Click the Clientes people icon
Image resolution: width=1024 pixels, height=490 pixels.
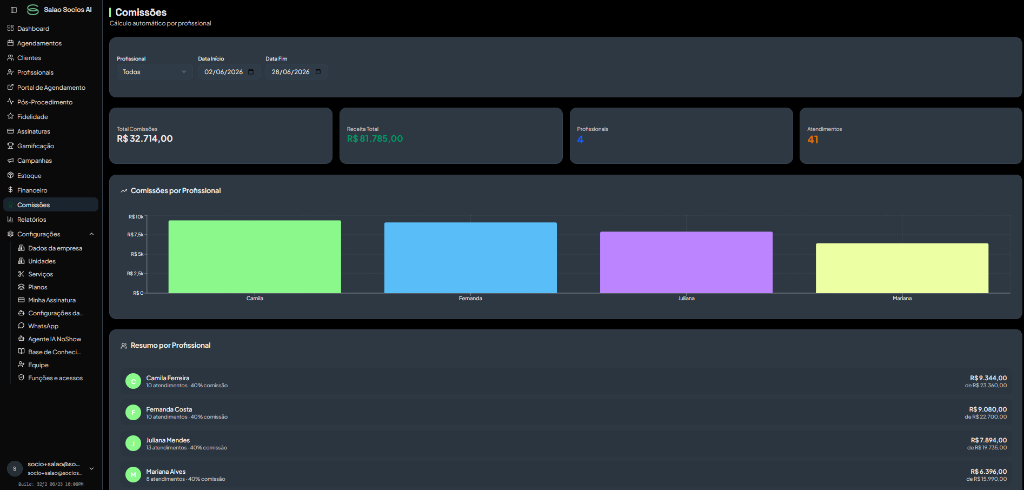coord(10,58)
